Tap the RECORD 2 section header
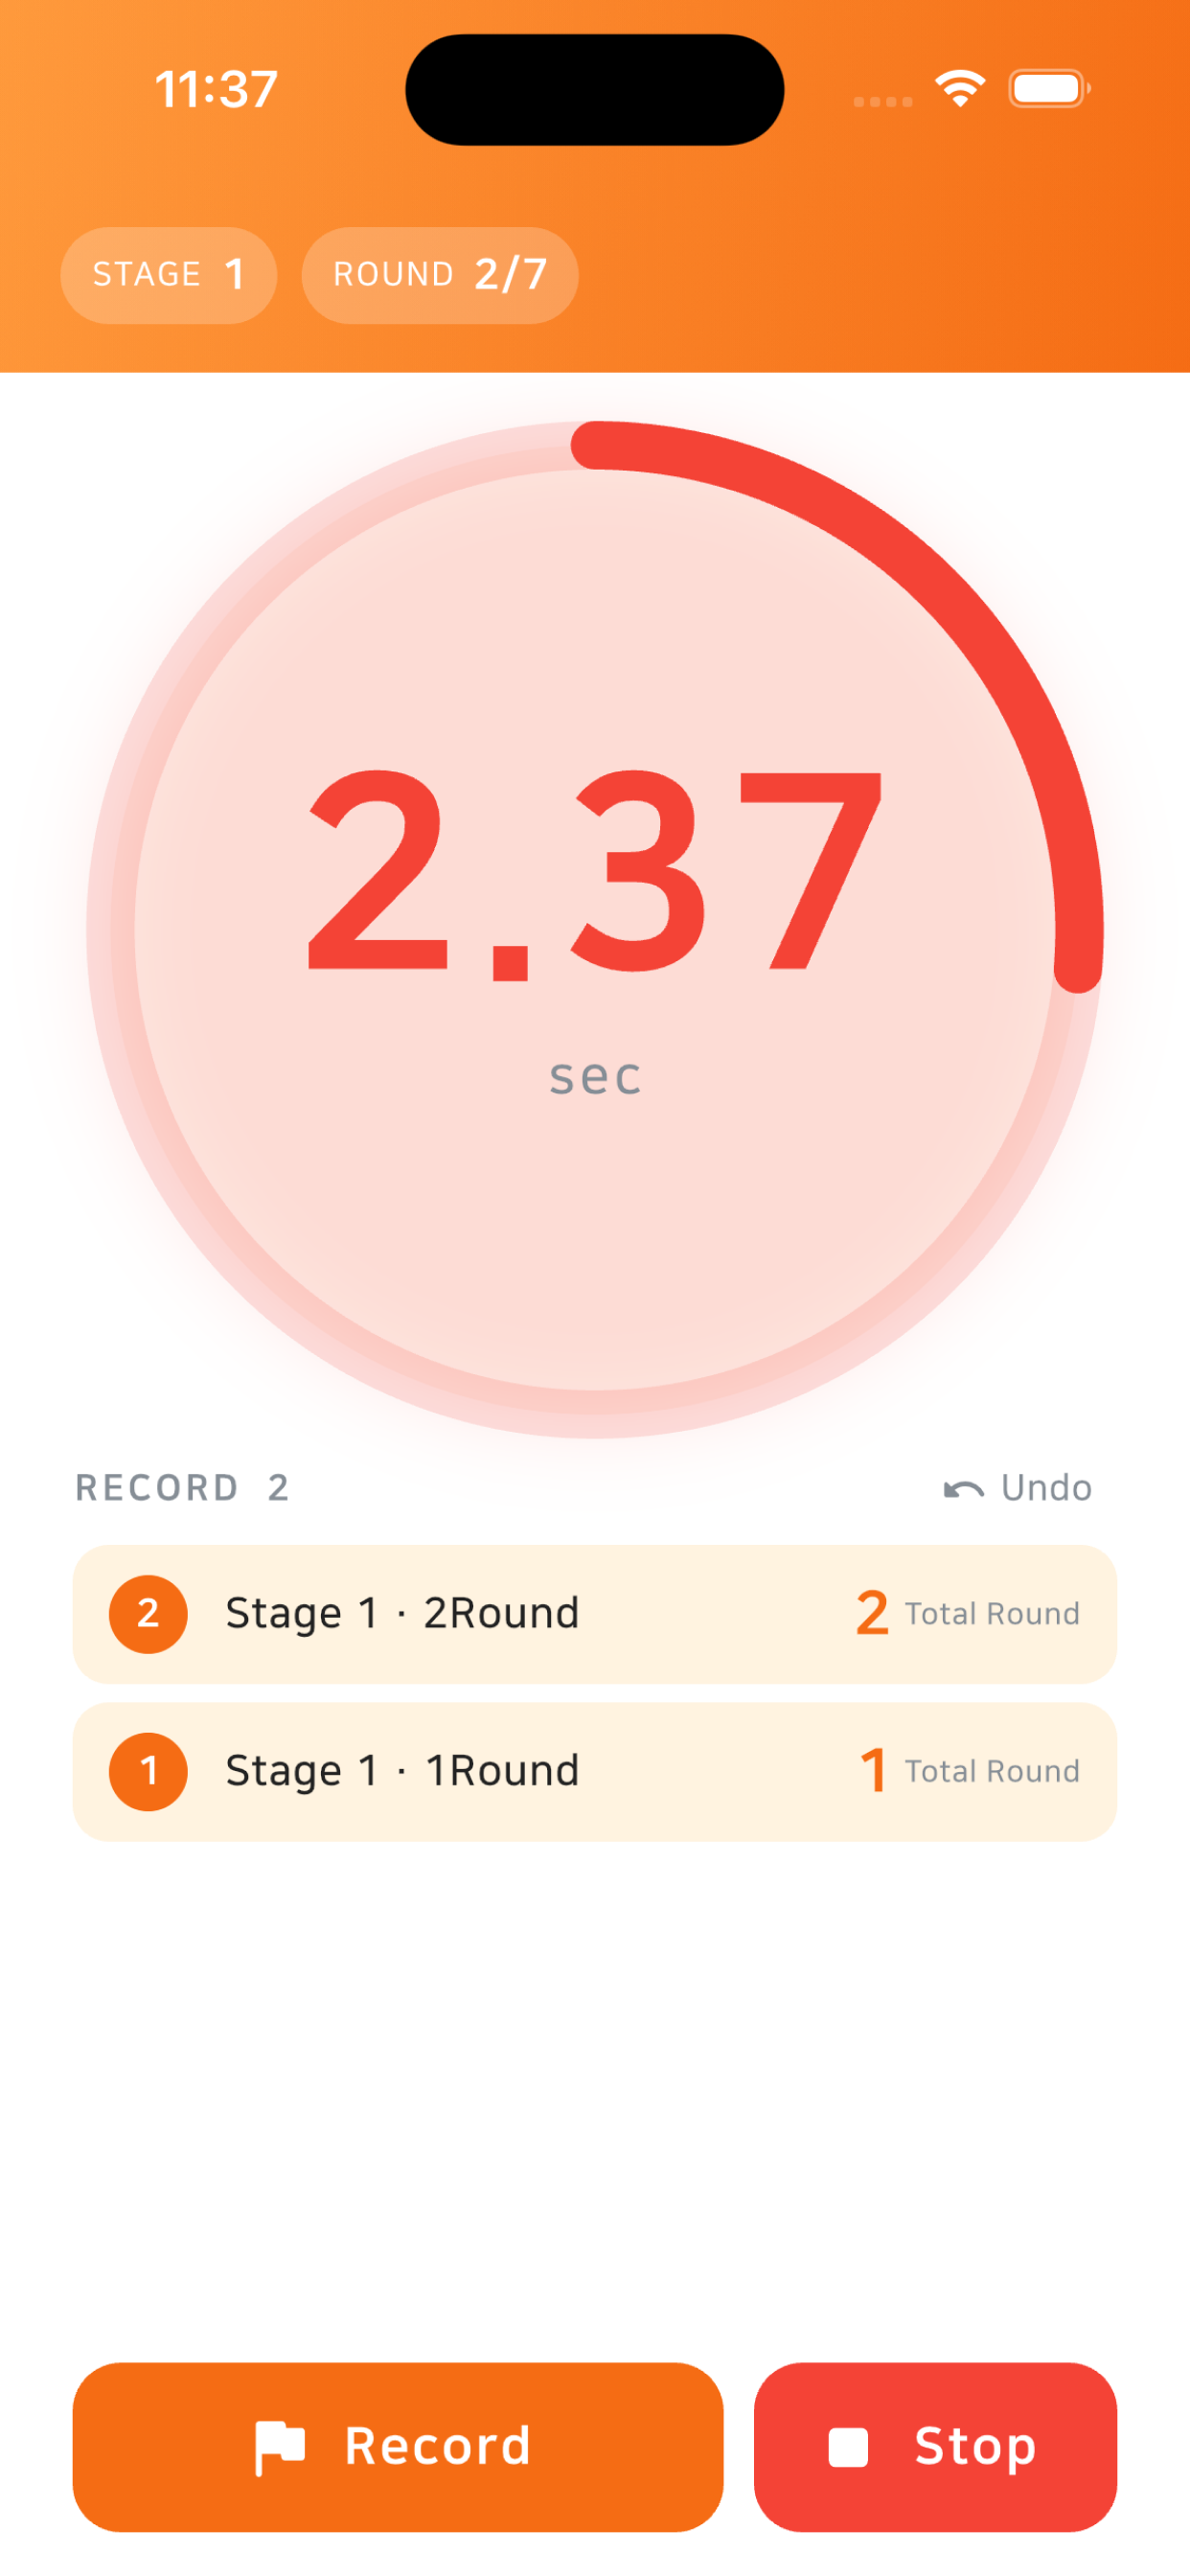This screenshot has width=1190, height=2576. coord(183,1488)
